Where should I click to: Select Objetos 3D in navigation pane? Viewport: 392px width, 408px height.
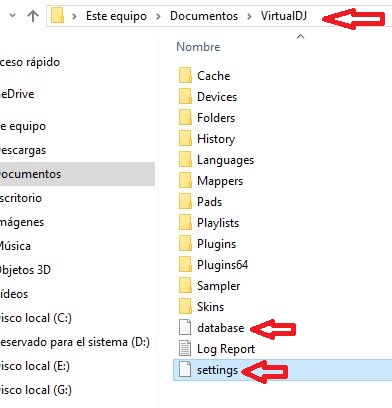[x=25, y=270]
